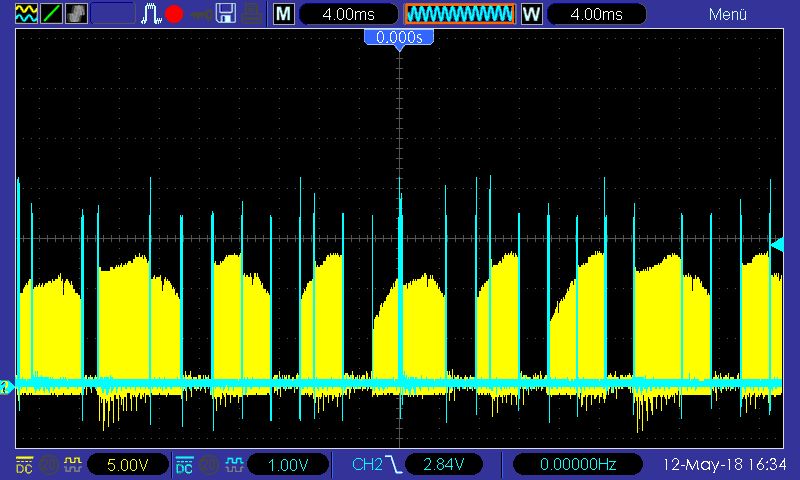This screenshot has height=480, width=800.
Task: Select the gray persistence display icon
Action: coord(76,14)
